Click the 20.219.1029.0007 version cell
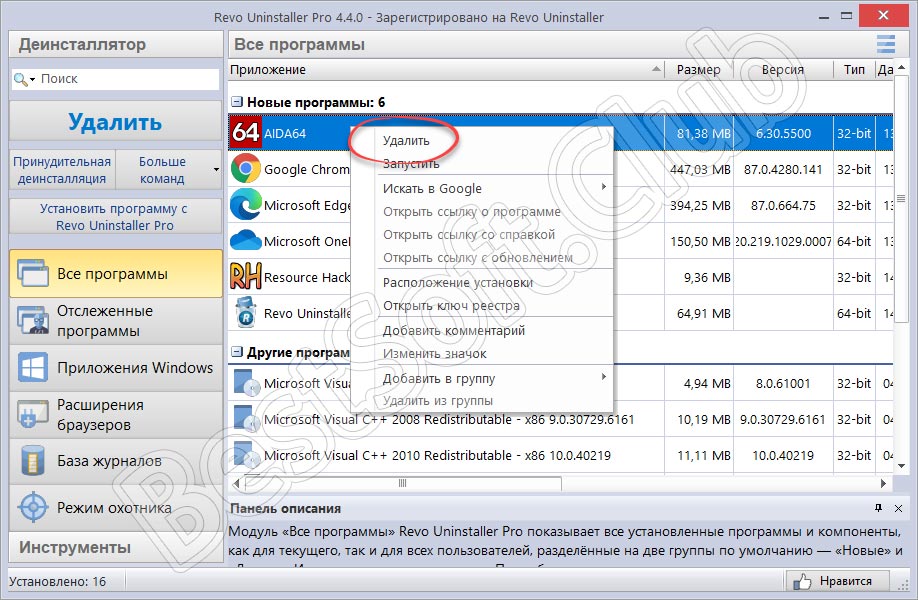This screenshot has width=918, height=600. (783, 241)
